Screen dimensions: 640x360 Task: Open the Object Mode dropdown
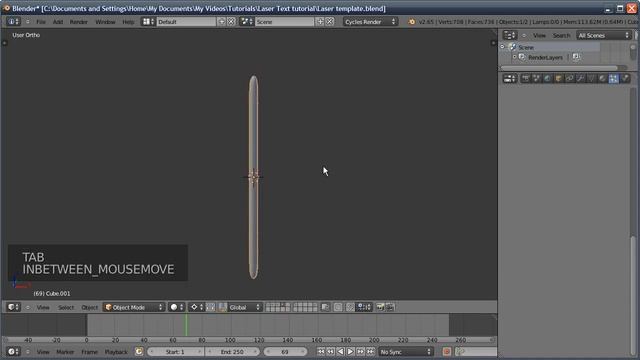pyautogui.click(x=134, y=307)
